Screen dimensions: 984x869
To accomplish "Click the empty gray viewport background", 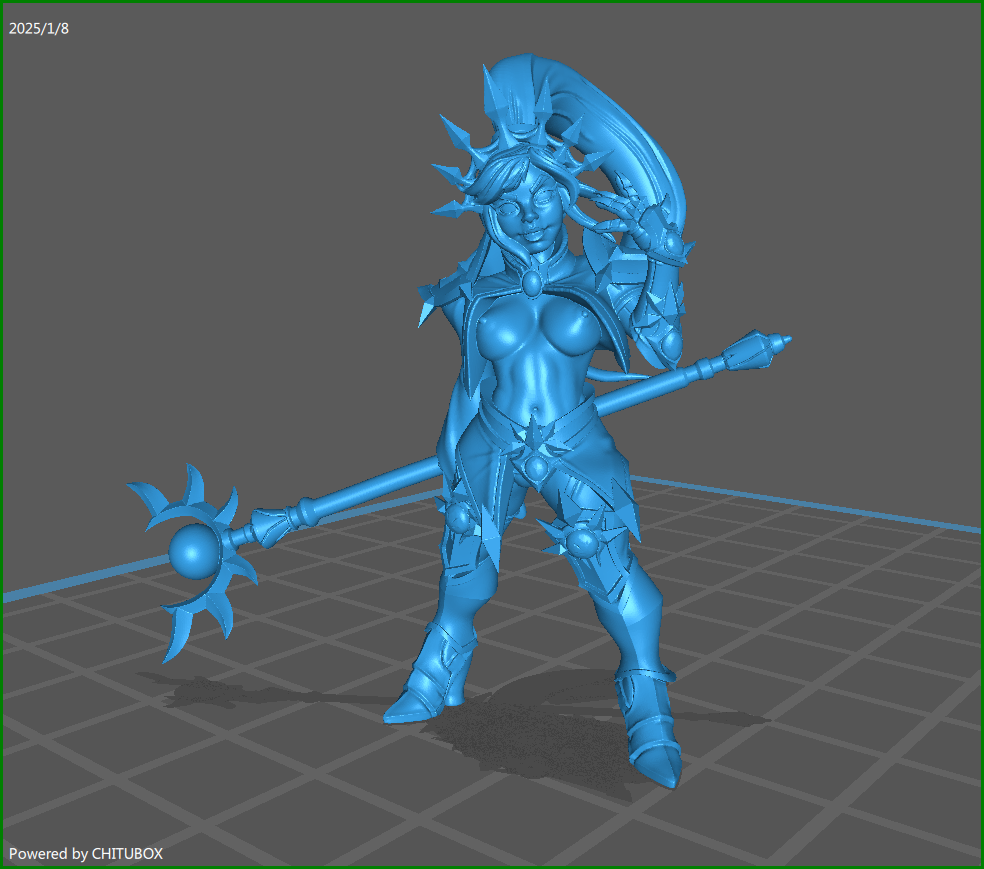I will (200, 250).
